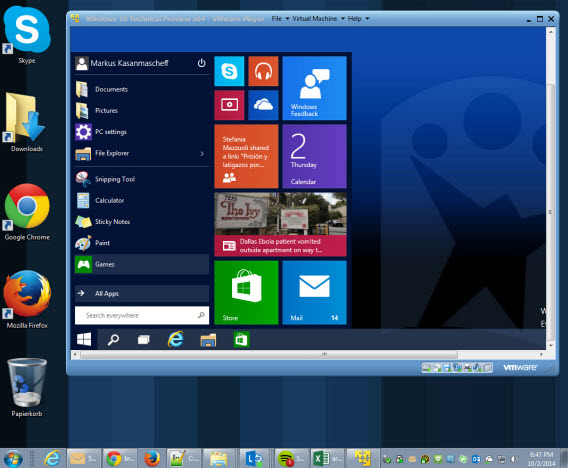
Task: Open the VMware Player File menu
Action: coord(276,18)
